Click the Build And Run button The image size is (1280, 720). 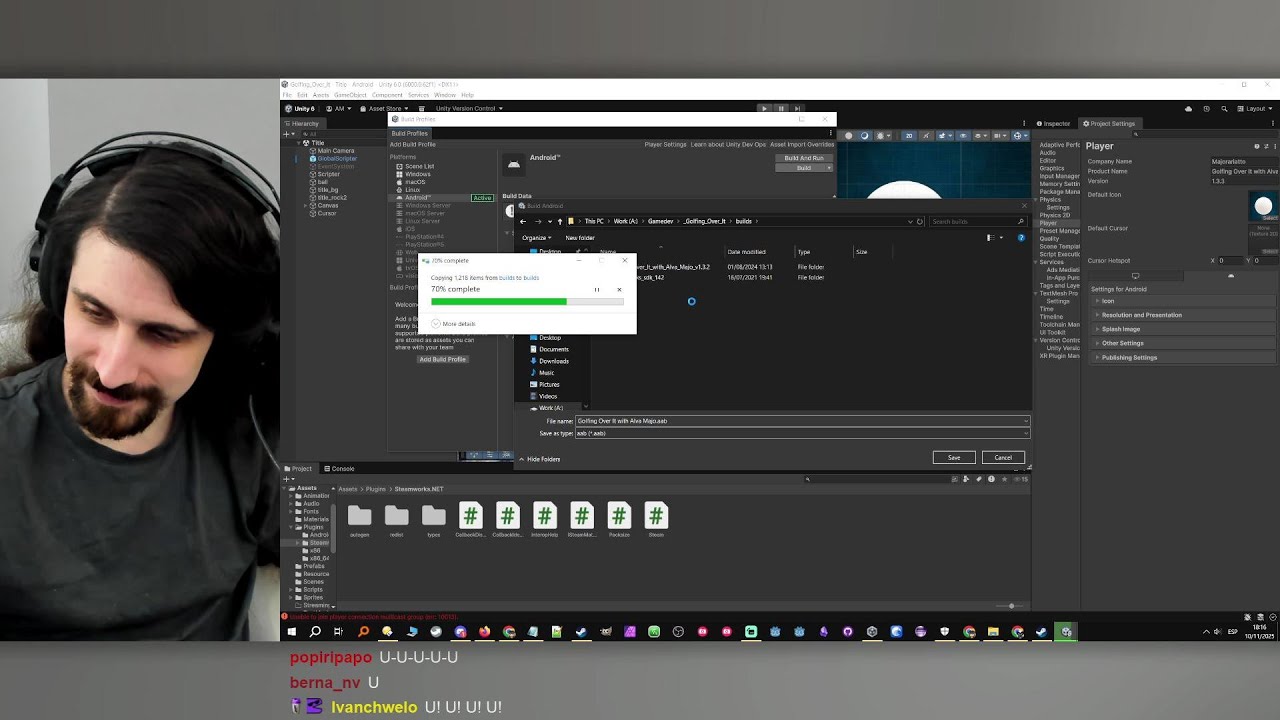tap(804, 158)
